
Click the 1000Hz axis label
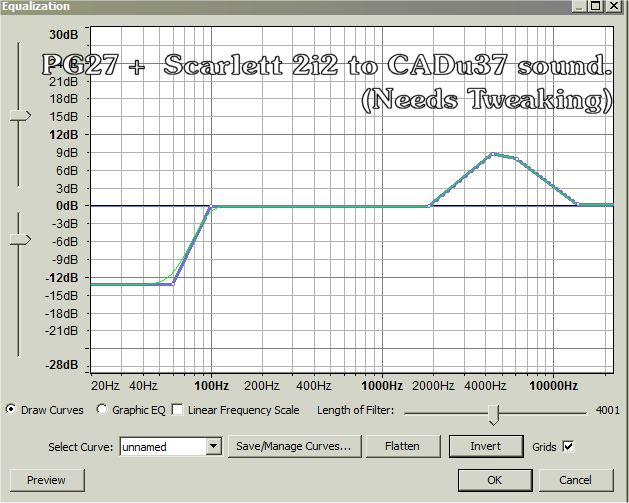coord(382,386)
